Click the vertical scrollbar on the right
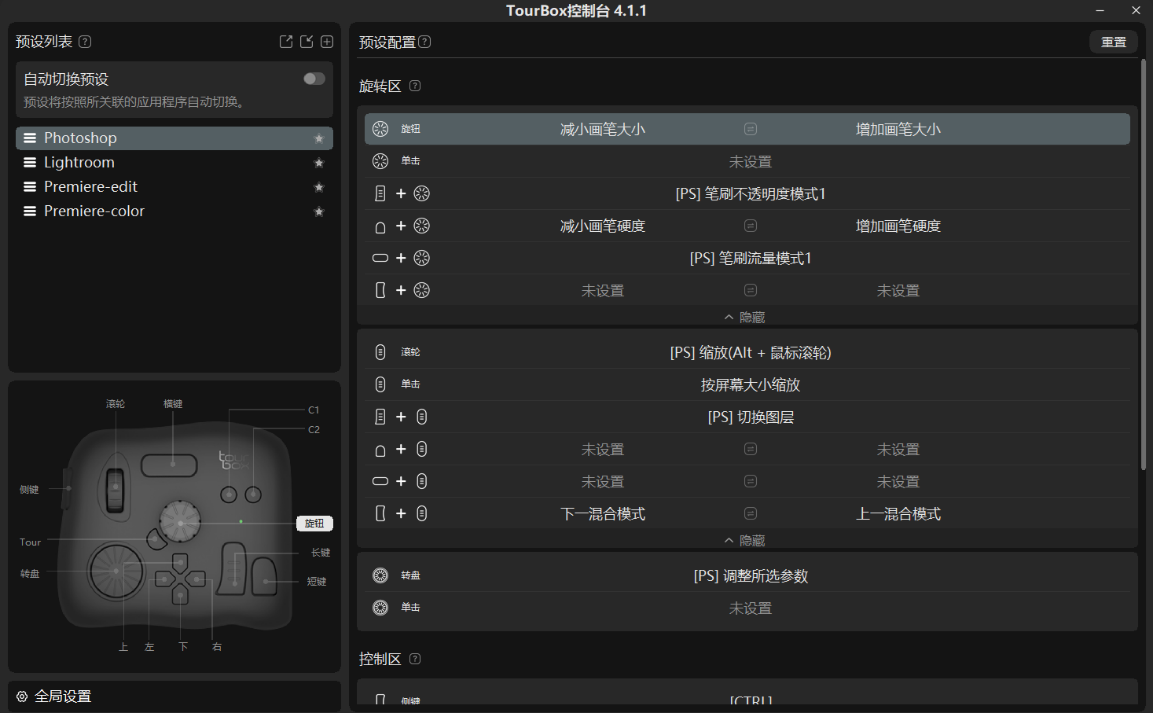The image size is (1153, 713). (1142, 260)
